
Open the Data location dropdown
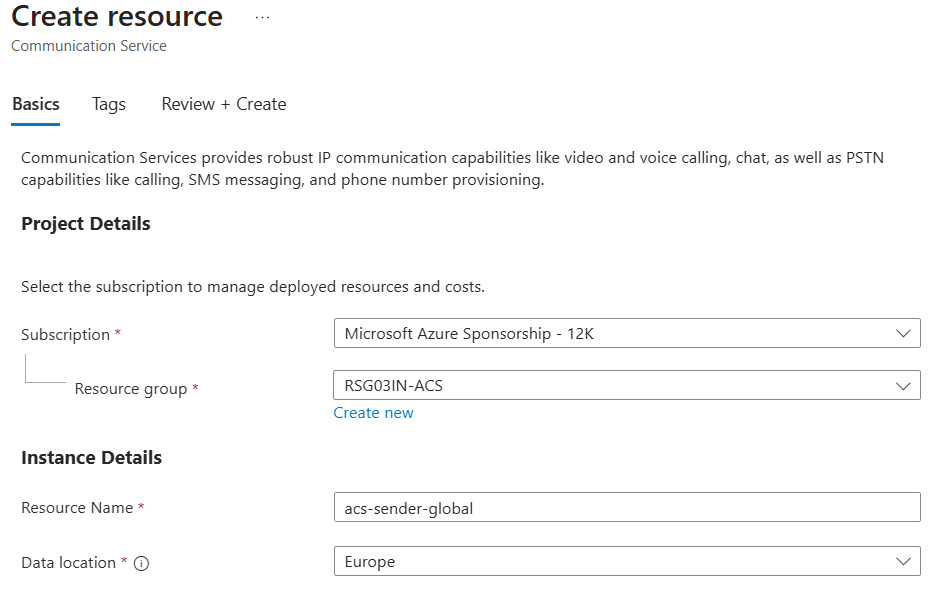coord(627,561)
